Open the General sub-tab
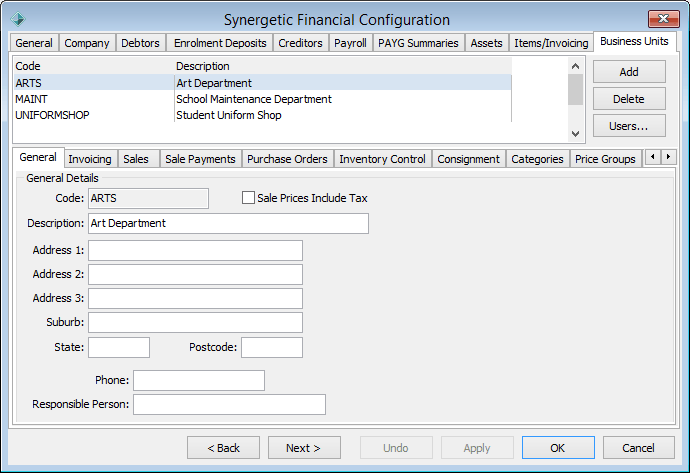The image size is (690, 473). tap(38, 157)
